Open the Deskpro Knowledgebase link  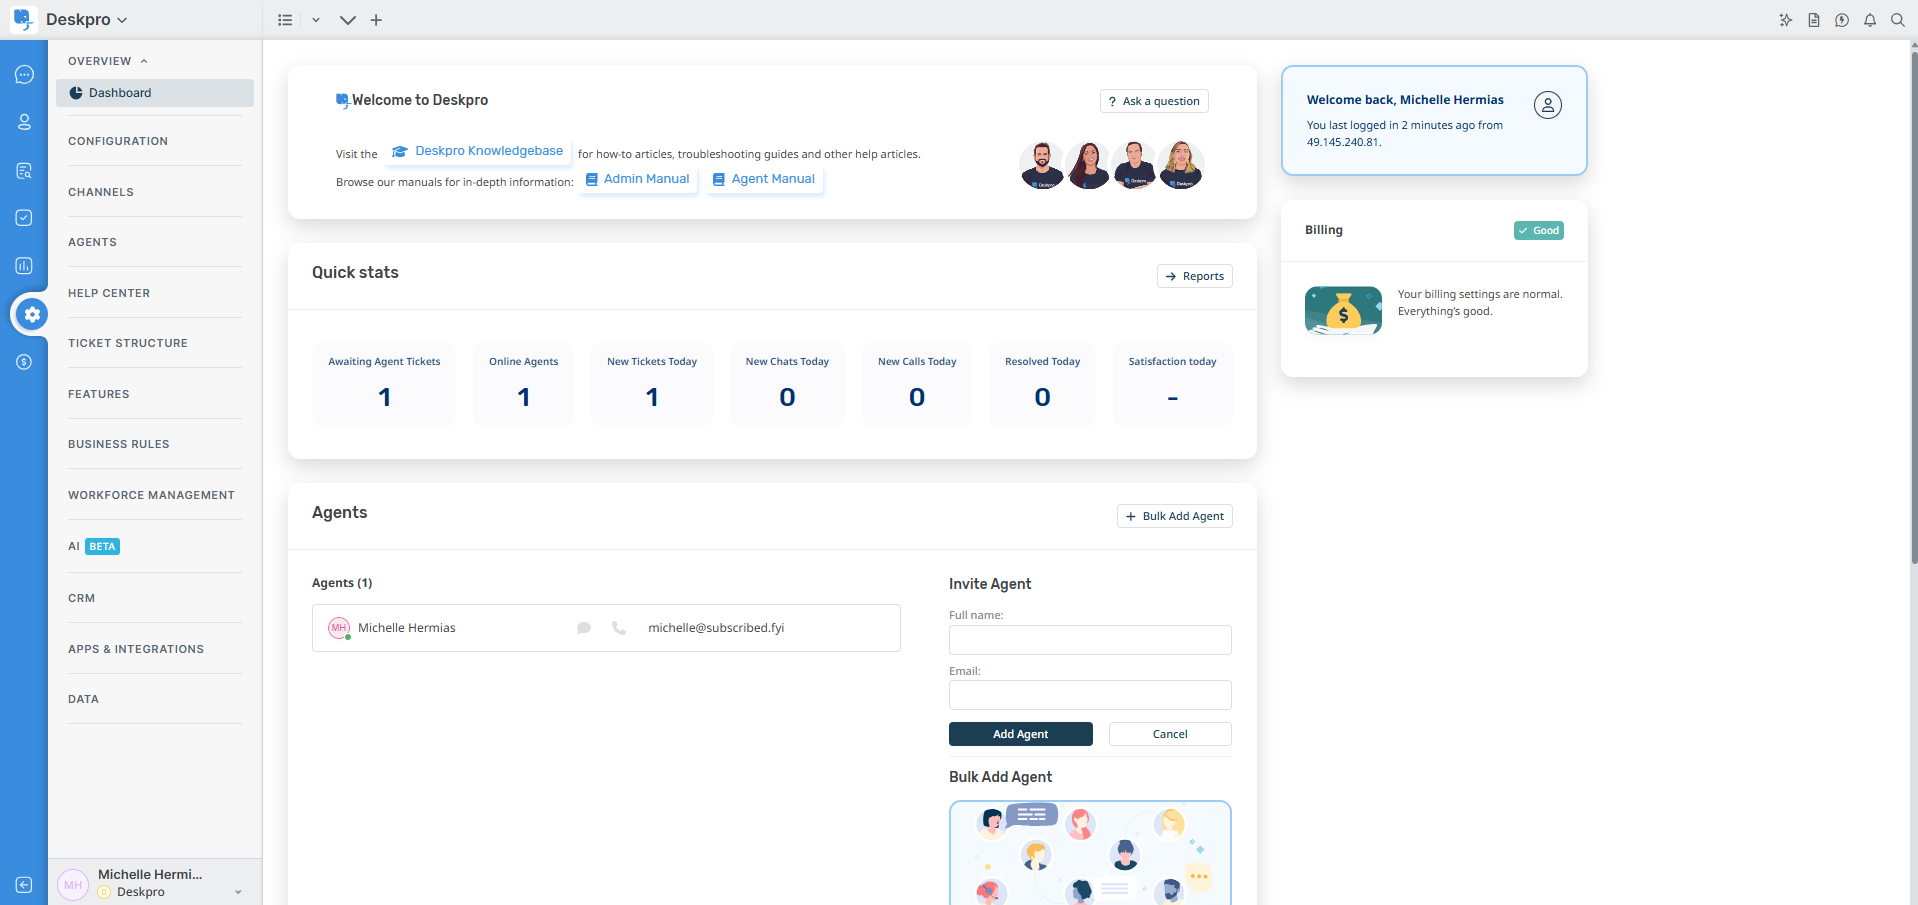[x=478, y=151]
